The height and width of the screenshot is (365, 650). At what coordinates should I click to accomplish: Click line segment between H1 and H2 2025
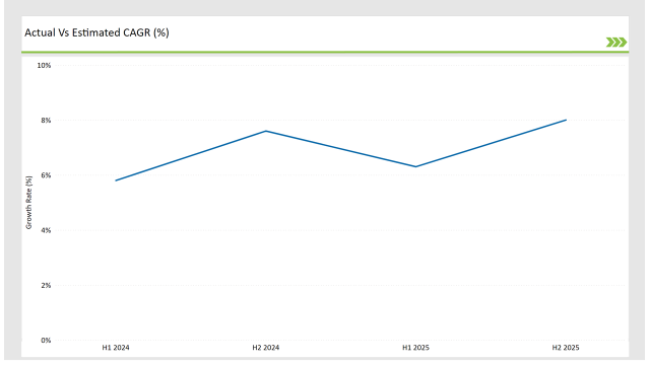point(491,144)
